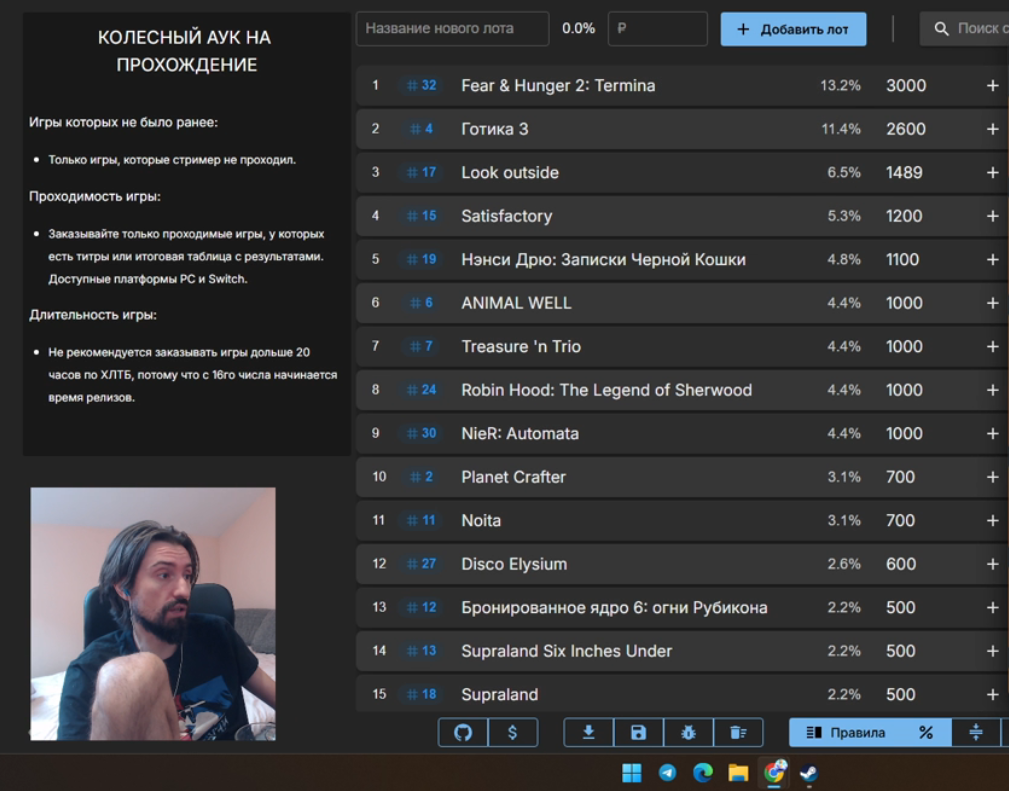The height and width of the screenshot is (791, 1009).
Task: Select the Fear & Hunger 2: Termina name
Action: click(558, 86)
